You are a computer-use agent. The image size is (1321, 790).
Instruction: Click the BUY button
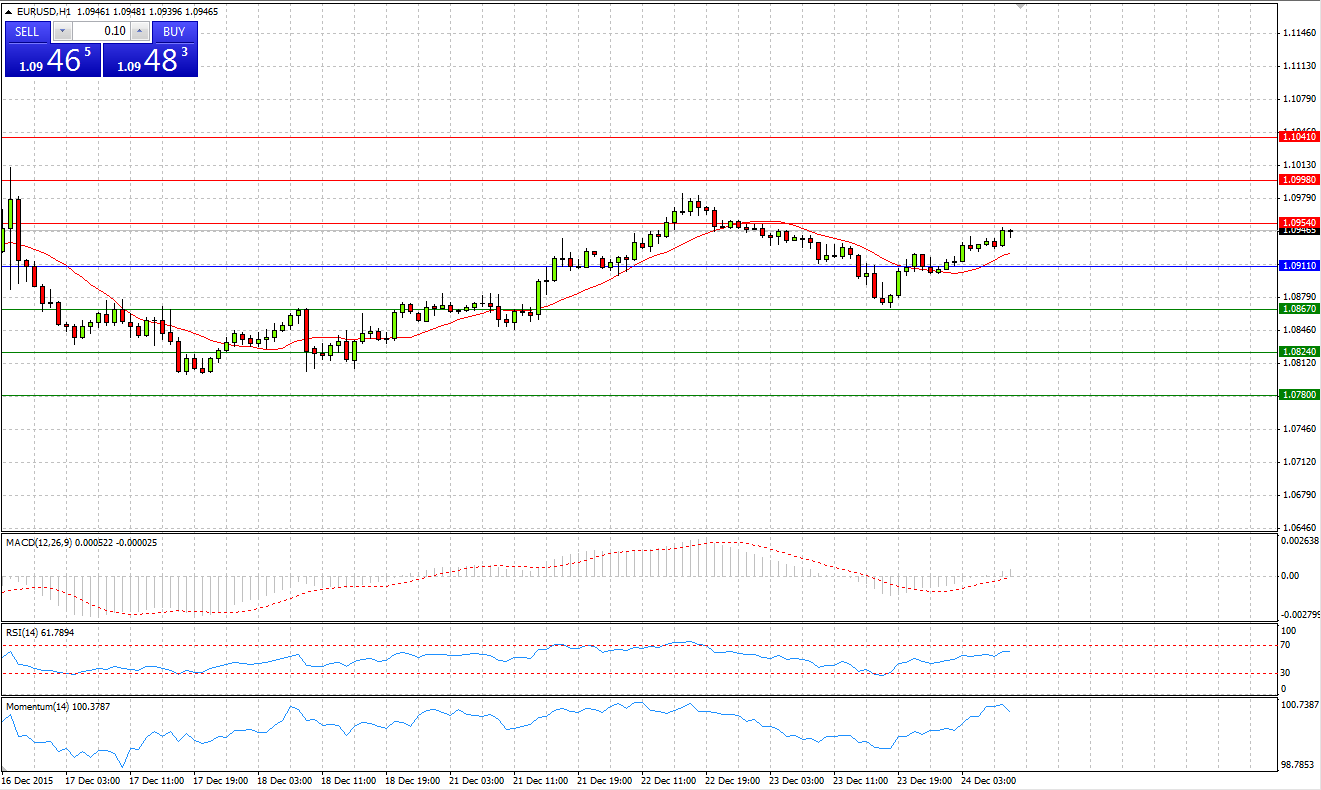pyautogui.click(x=174, y=31)
